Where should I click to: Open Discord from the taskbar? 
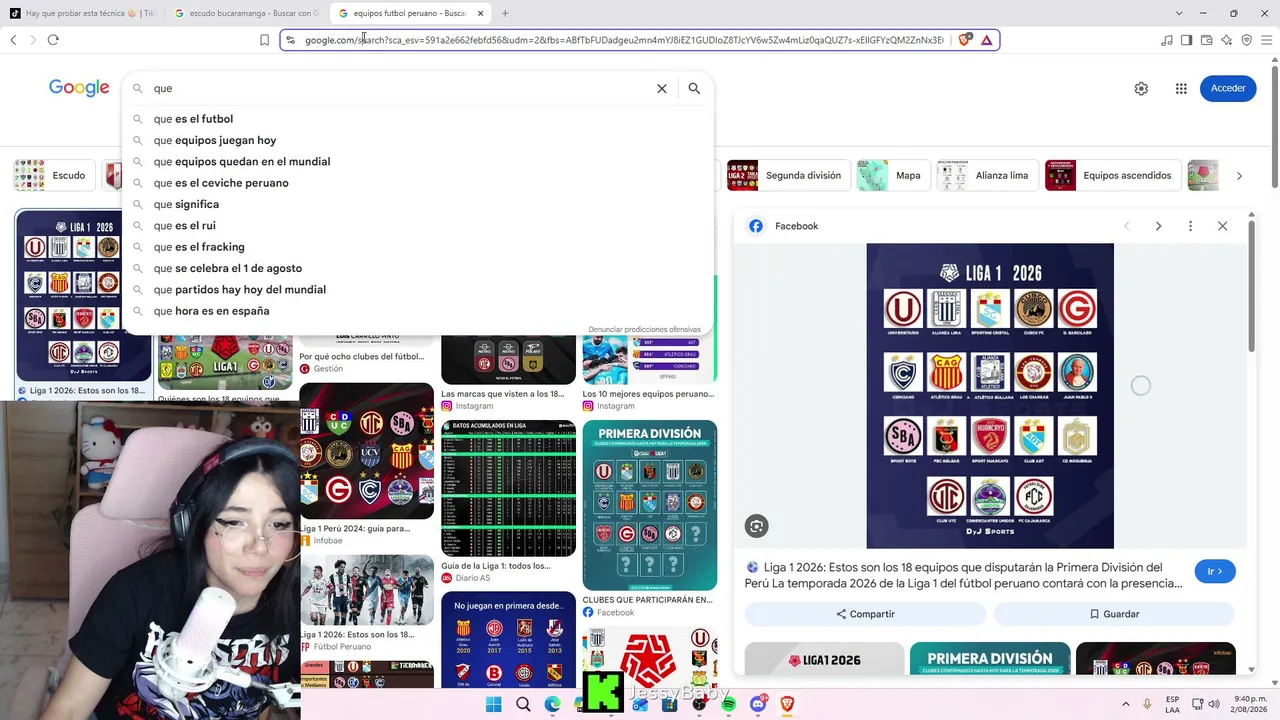tap(758, 704)
